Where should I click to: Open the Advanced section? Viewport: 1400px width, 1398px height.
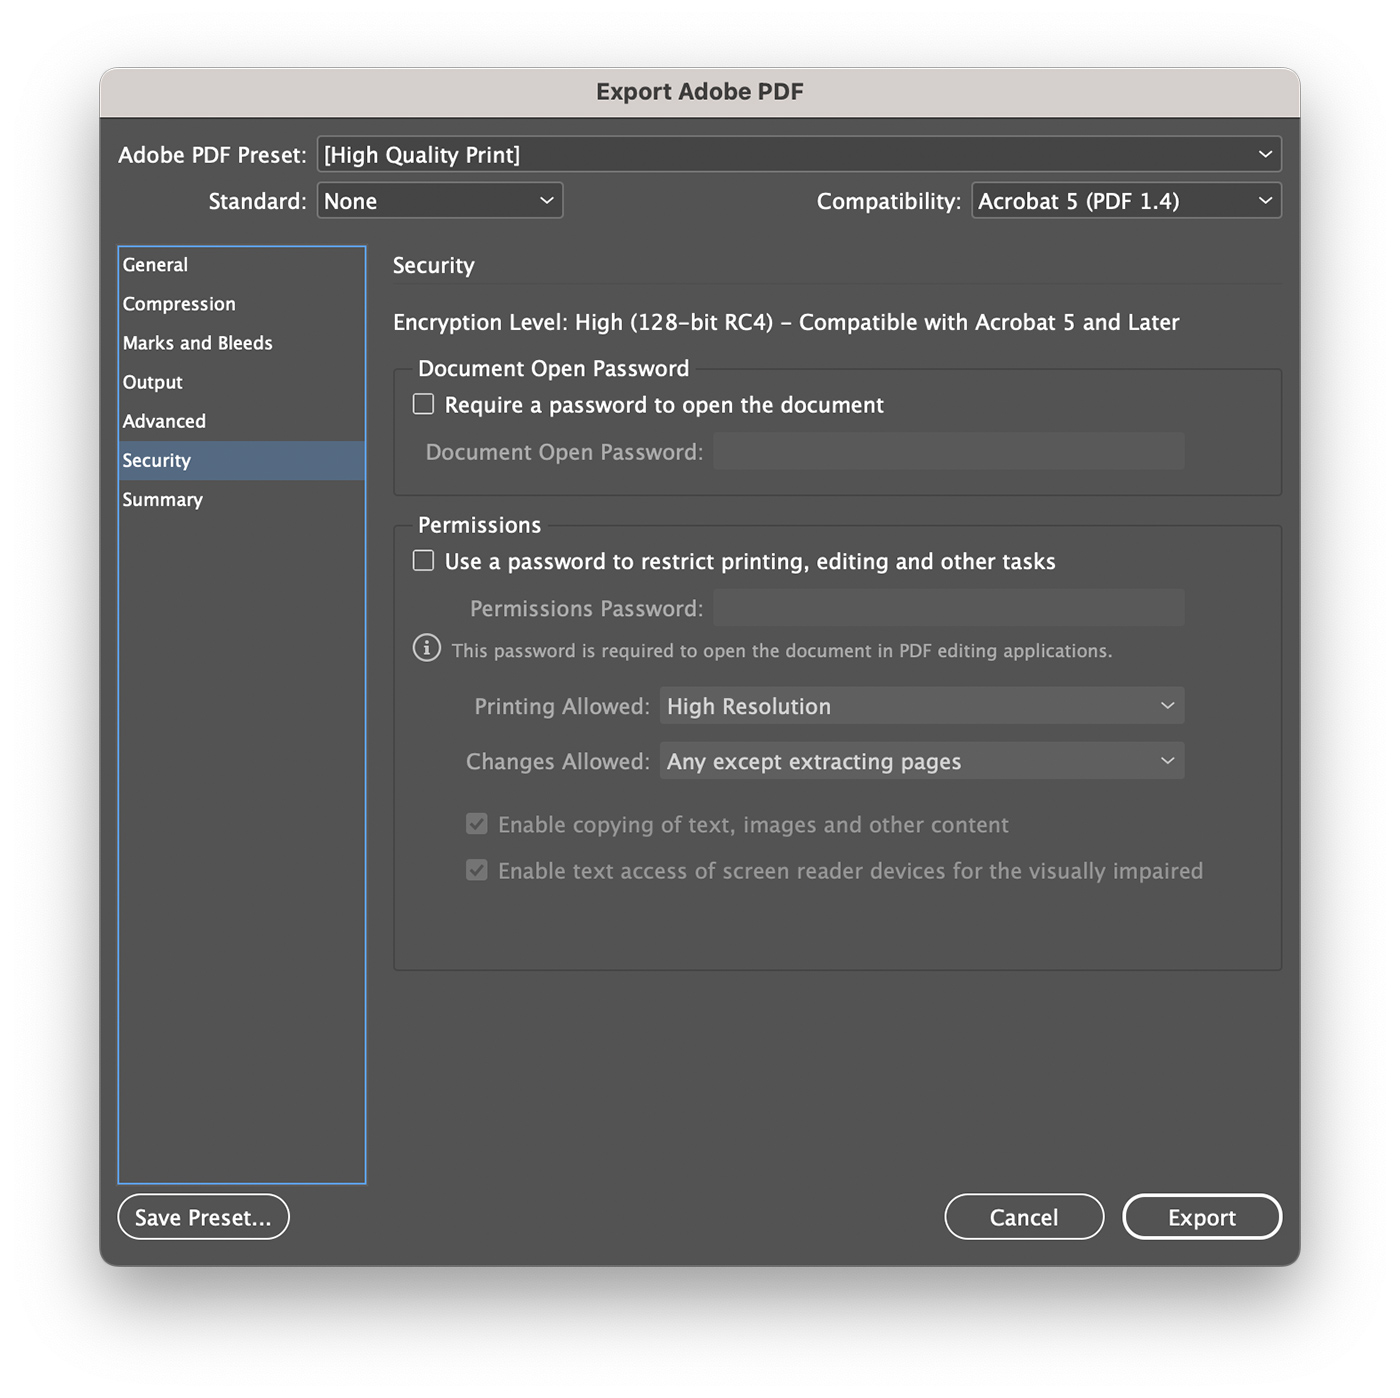point(242,421)
